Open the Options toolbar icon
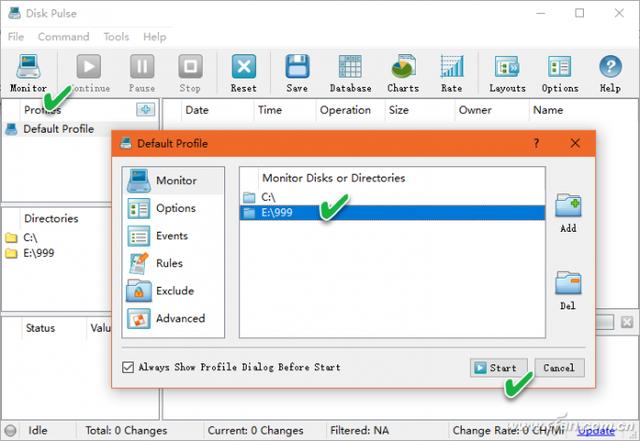Viewport: 640px width, 441px height. [560, 66]
